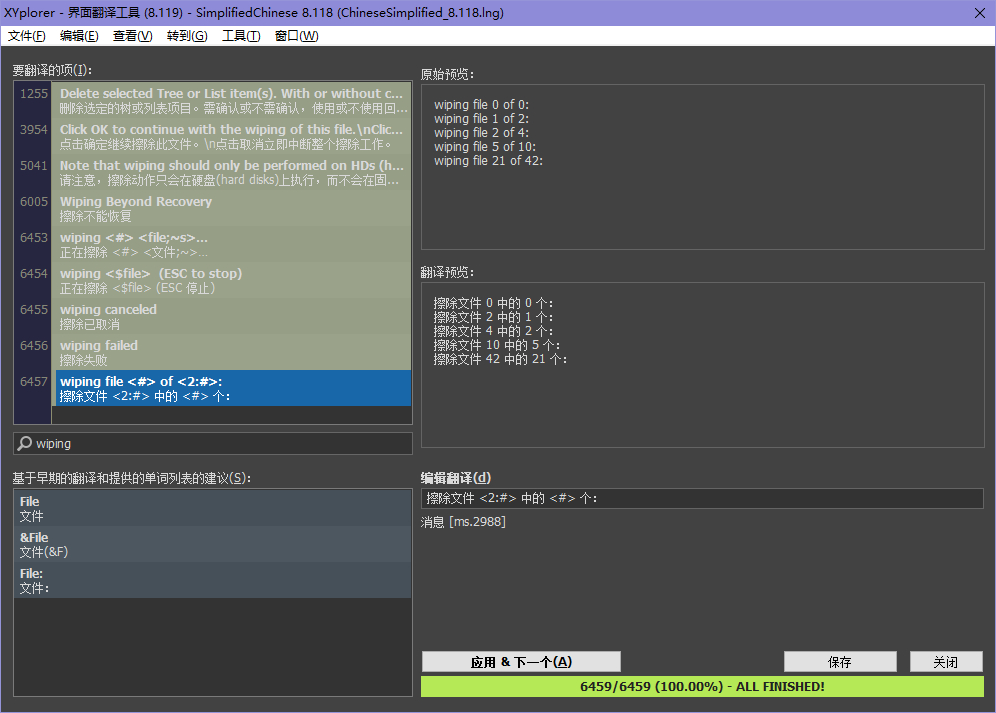
Task: Pick the 'File:' suggestion entry
Action: pyautogui.click(x=212, y=580)
